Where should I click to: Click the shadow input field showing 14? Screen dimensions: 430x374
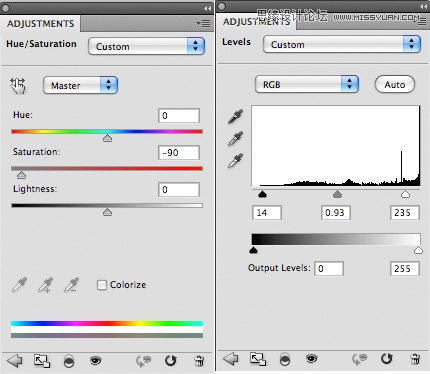click(x=267, y=212)
